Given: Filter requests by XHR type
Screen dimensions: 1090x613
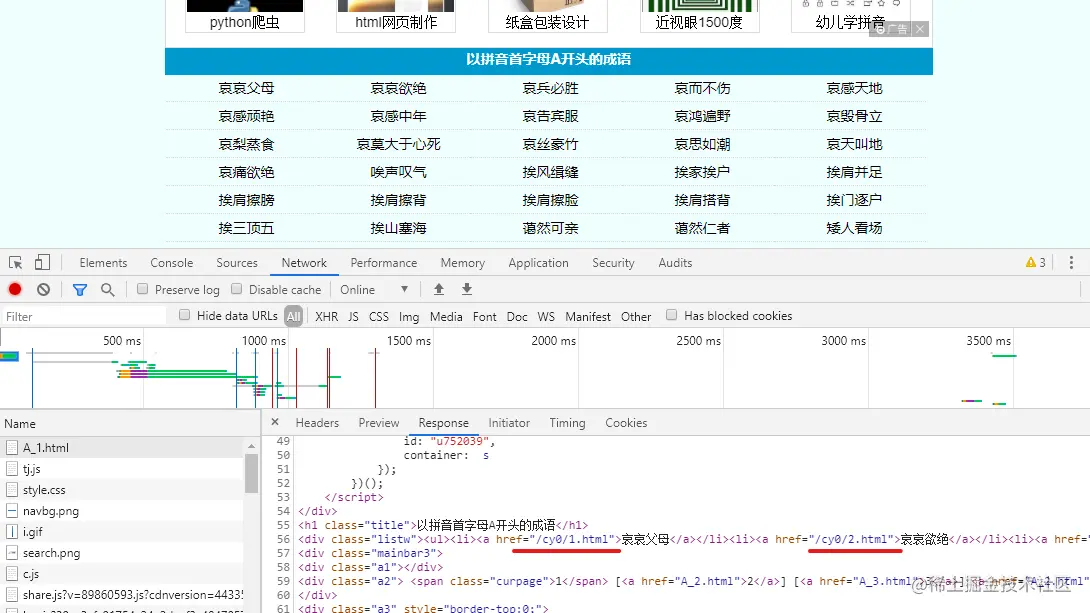Looking at the screenshot, I should click(326, 316).
